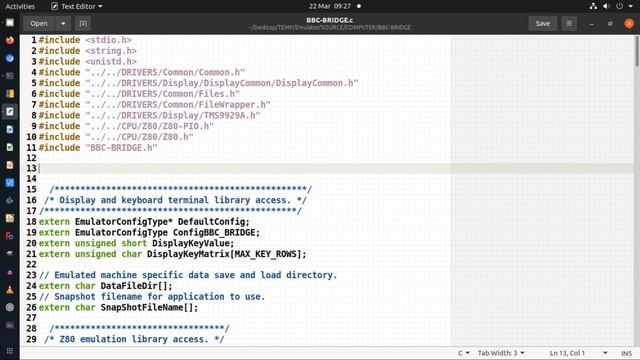Open the gedit hamburger menu
The width and height of the screenshot is (640, 360).
(x=569, y=24)
